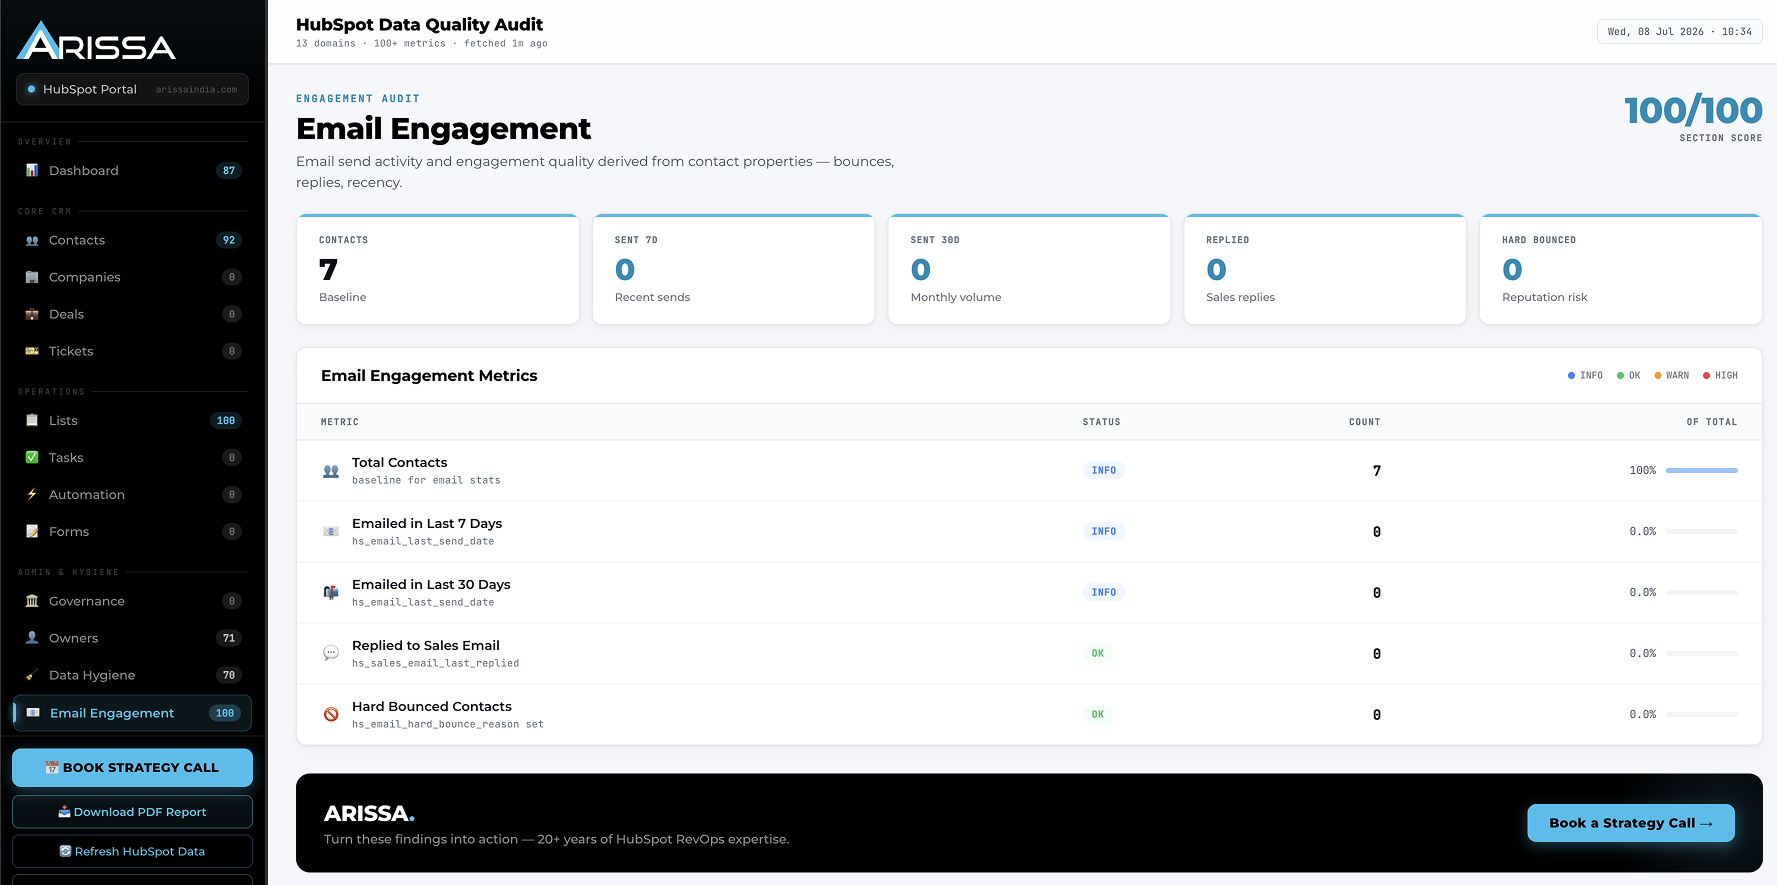
Task: Click the Companies building icon in sidebar
Action: pos(32,278)
